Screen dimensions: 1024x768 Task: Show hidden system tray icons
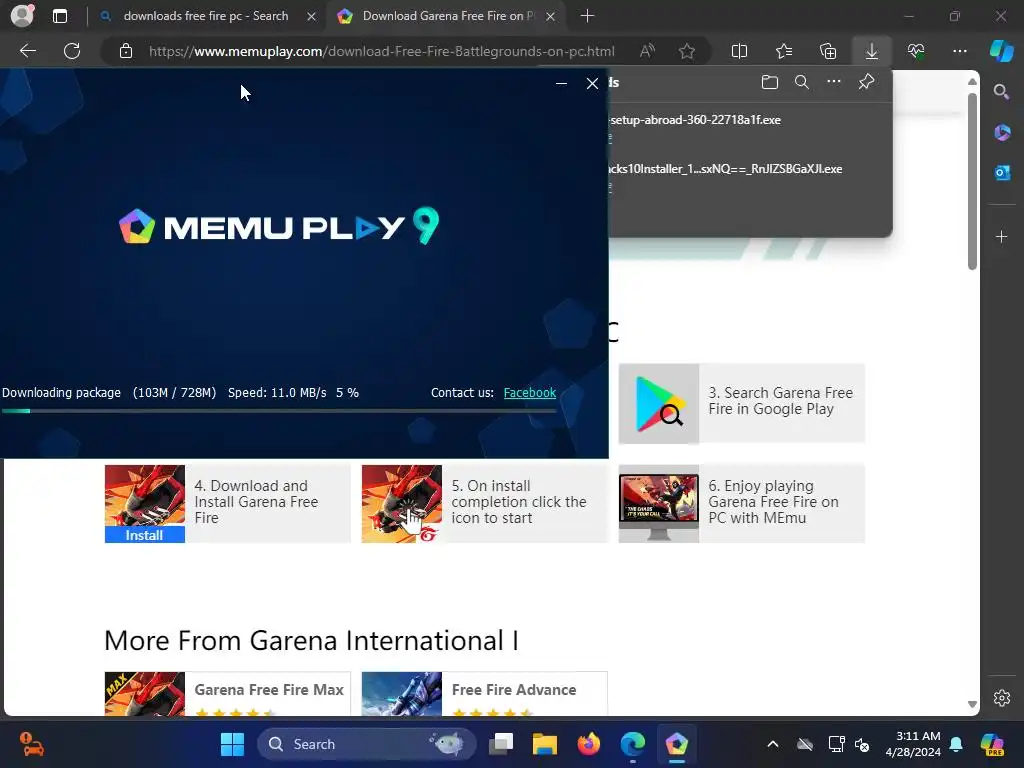(773, 744)
